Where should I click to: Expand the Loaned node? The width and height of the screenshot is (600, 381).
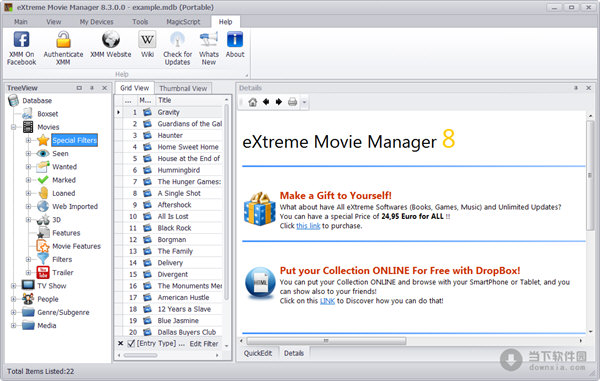[28, 193]
